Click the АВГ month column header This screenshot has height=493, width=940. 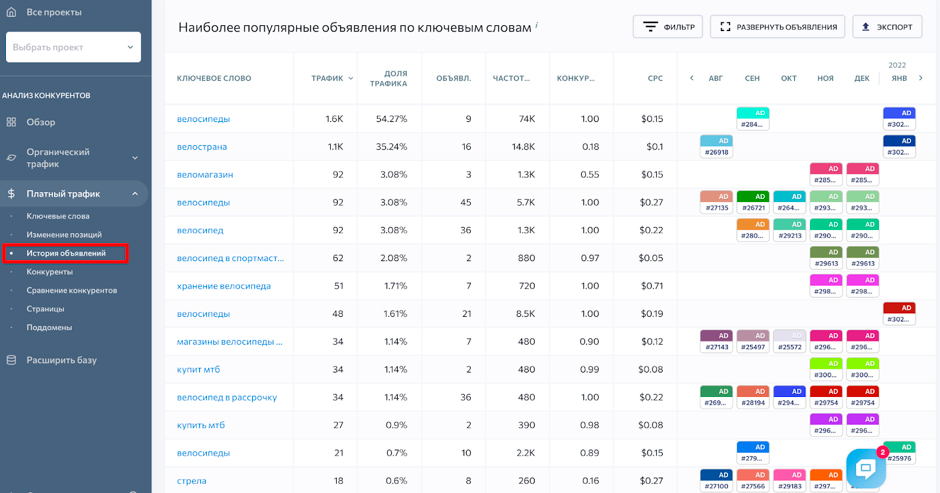point(716,79)
